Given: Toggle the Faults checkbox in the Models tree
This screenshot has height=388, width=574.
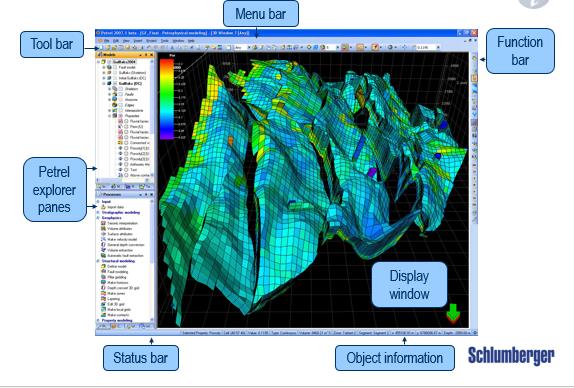Looking at the screenshot, I should coord(121,94).
